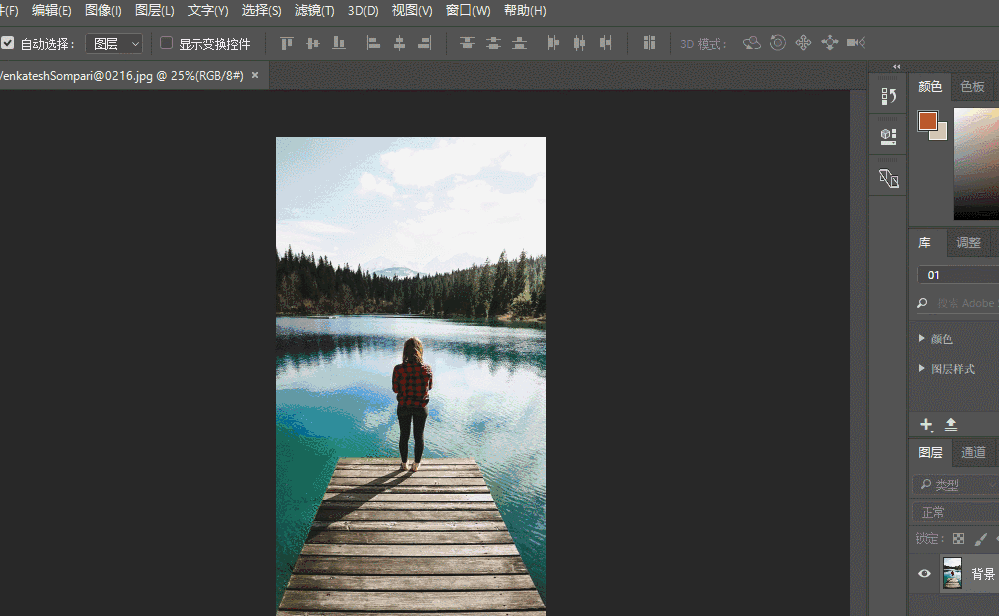Image resolution: width=999 pixels, height=616 pixels.
Task: Click the lock image pixels brush icon
Action: tap(981, 539)
